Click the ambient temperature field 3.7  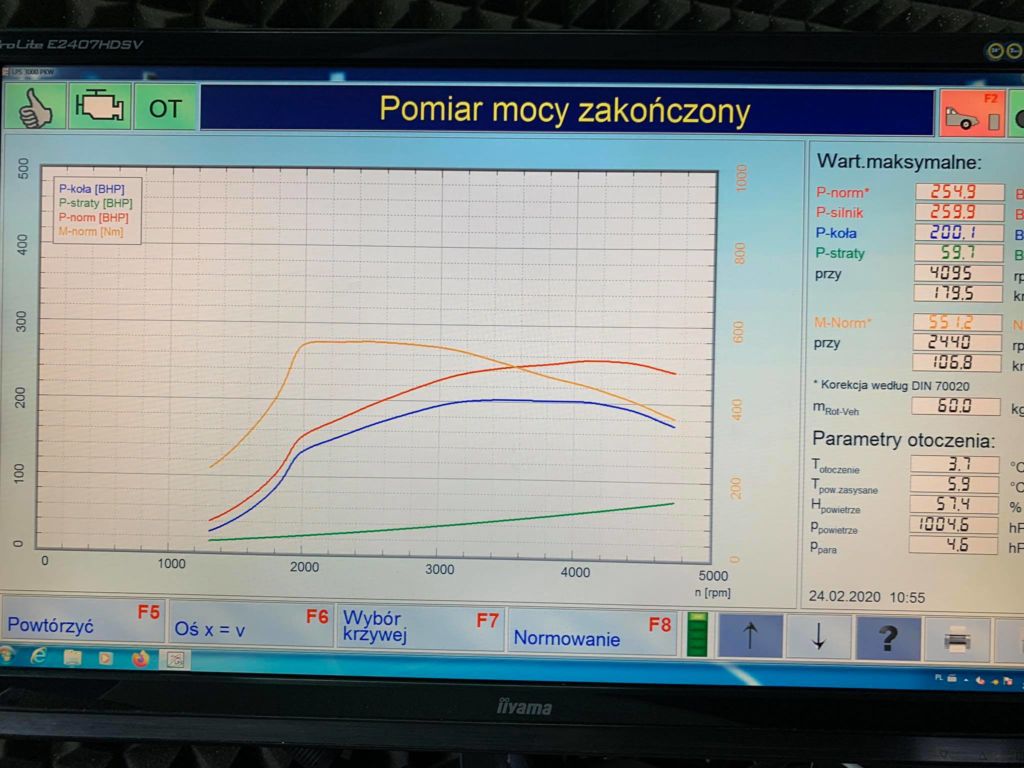pyautogui.click(x=954, y=464)
